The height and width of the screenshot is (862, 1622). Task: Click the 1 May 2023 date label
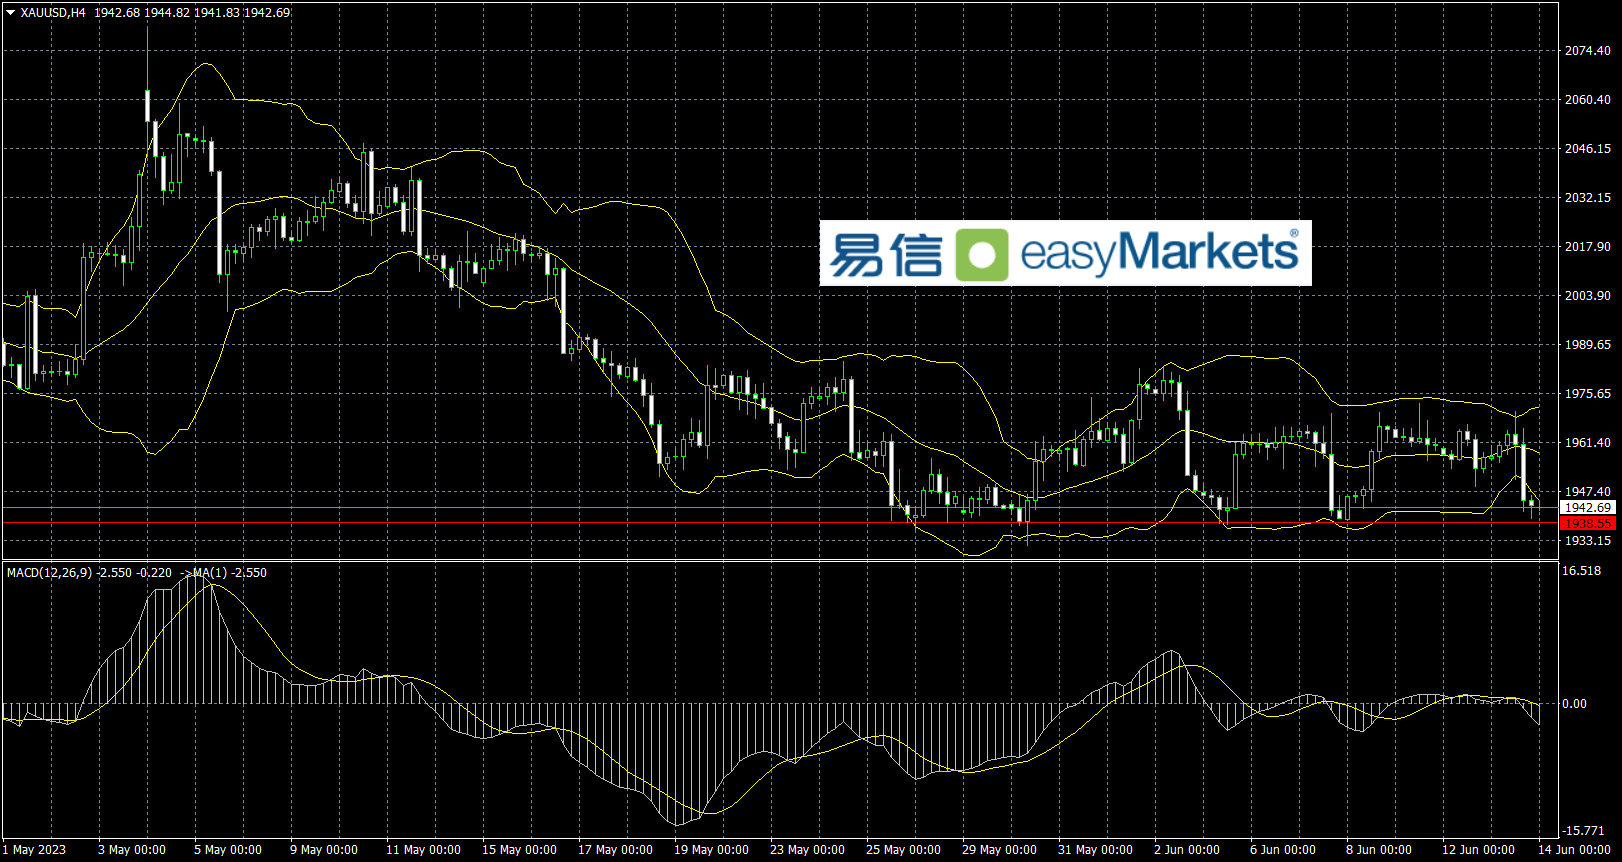click(x=34, y=850)
